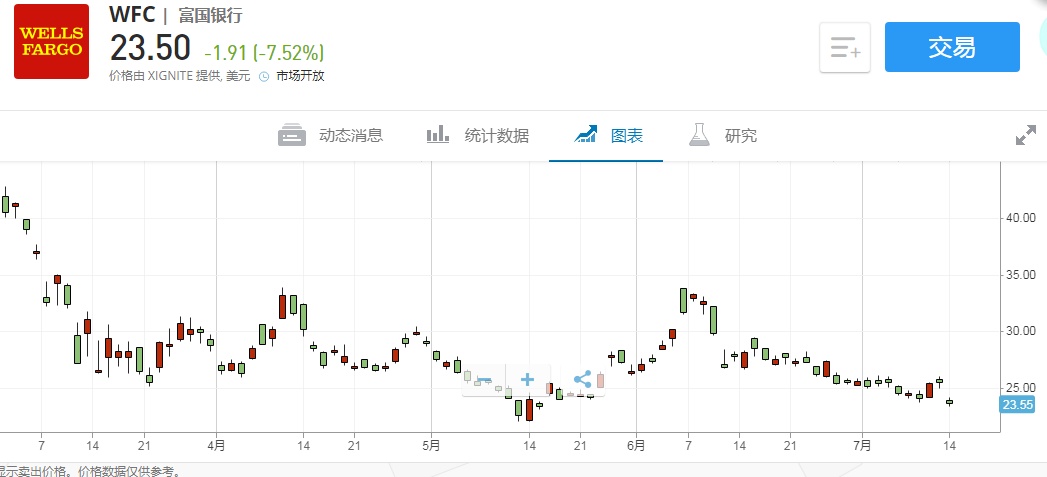Expand the chart to full screen
The image size is (1047, 477).
click(1025, 136)
